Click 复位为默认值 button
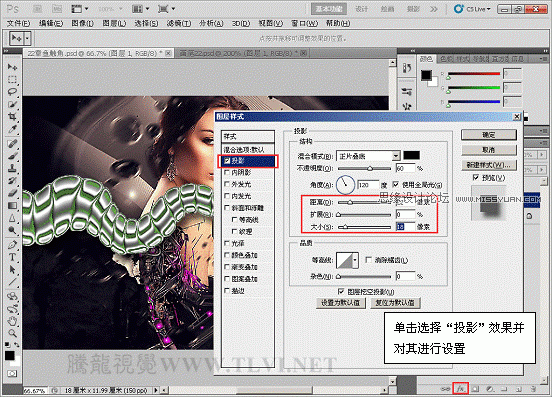The image size is (552, 397). pyautogui.click(x=395, y=303)
